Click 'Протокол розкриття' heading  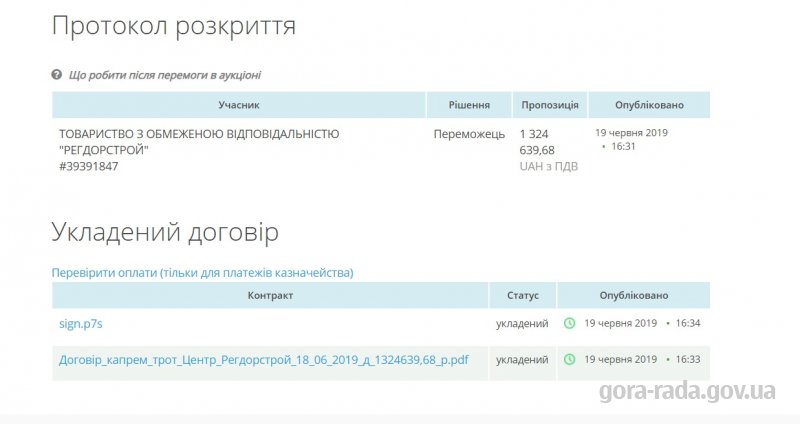coord(174,26)
